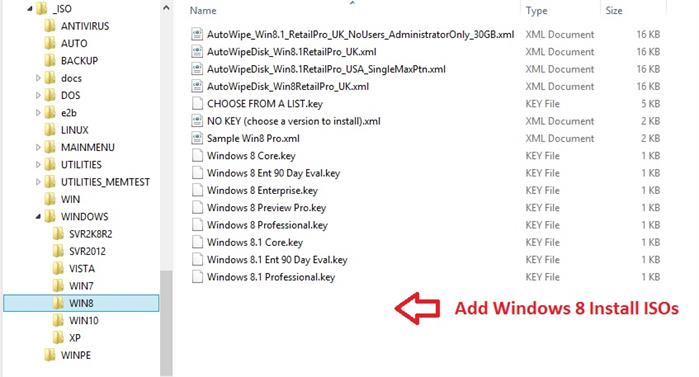This screenshot has height=377, width=699.
Task: Click the Windows 8.1 Professional.key file icon
Action: 197,277
